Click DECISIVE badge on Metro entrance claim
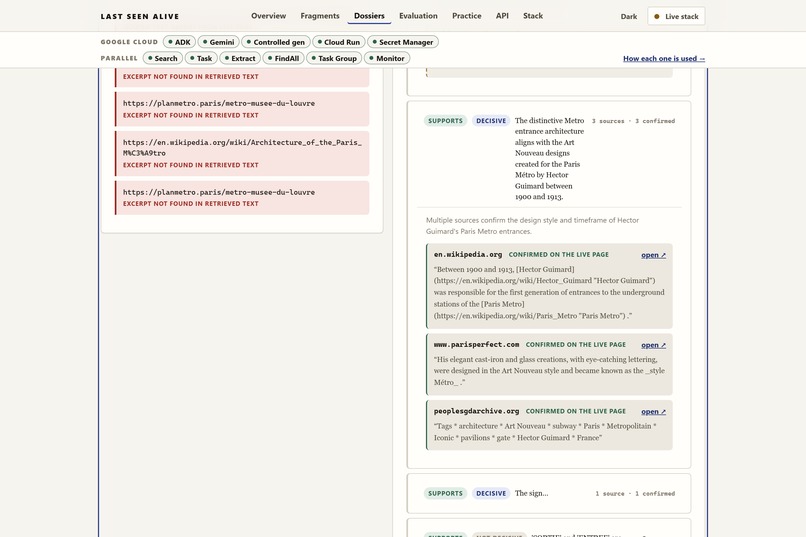806x537 pixels. point(491,121)
